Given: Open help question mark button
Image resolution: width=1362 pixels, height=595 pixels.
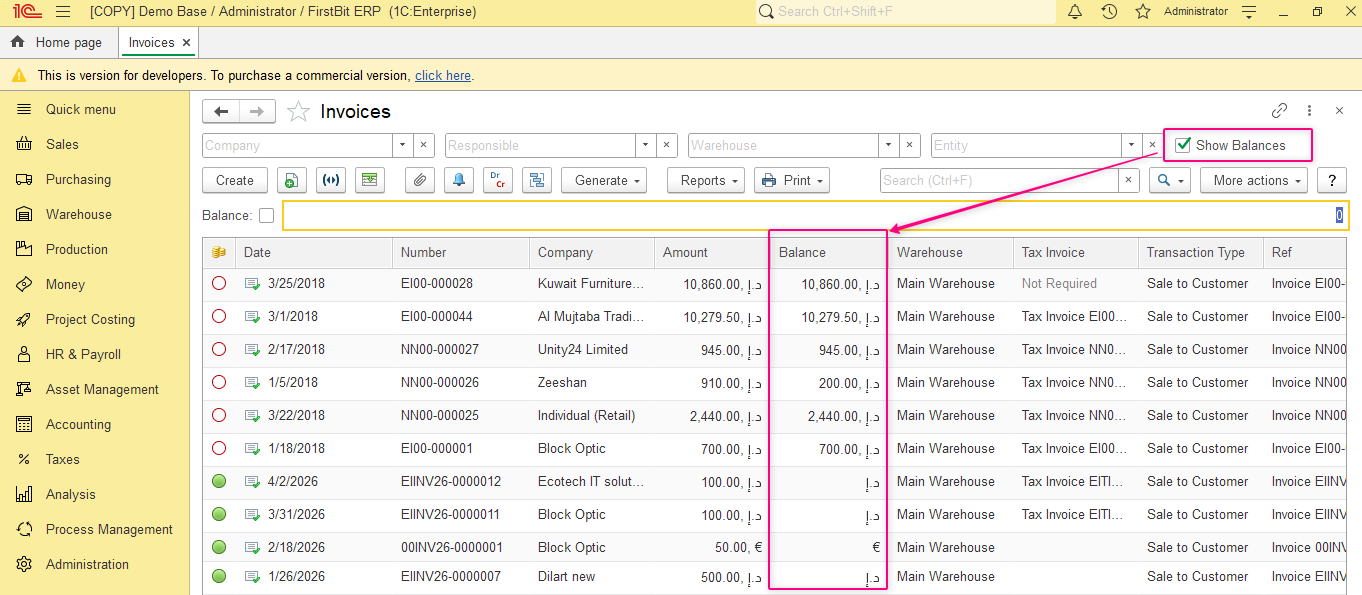Looking at the screenshot, I should (1331, 180).
